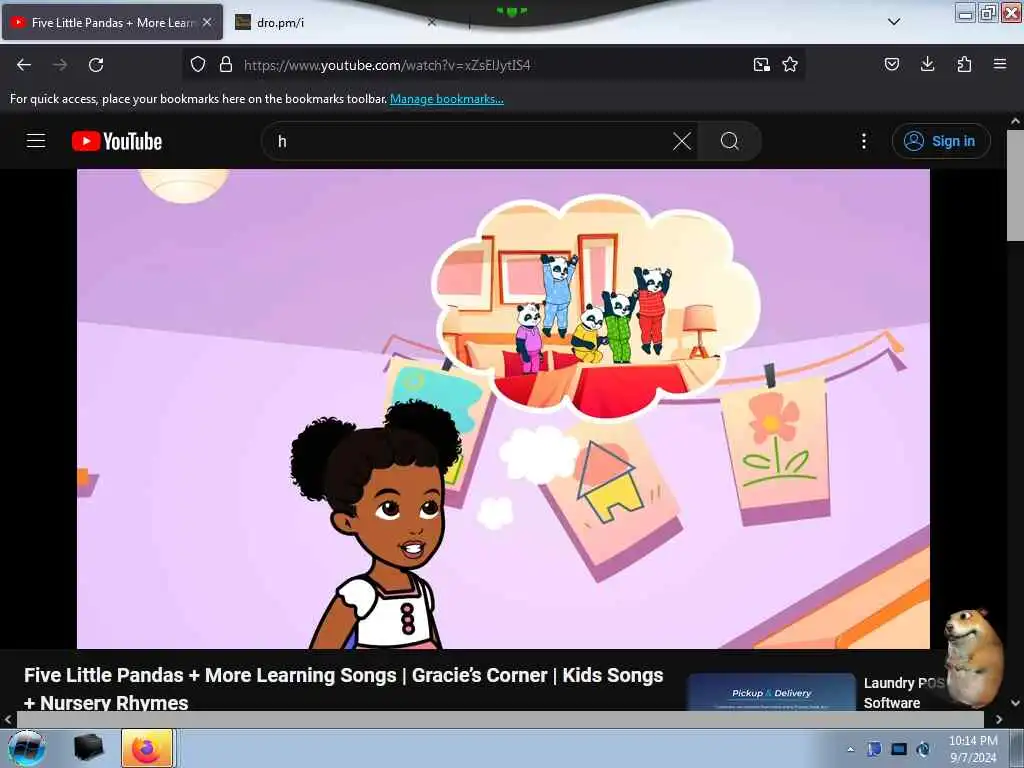Open the Manage bookmarks link
Viewport: 1024px width, 768px height.
[447, 99]
